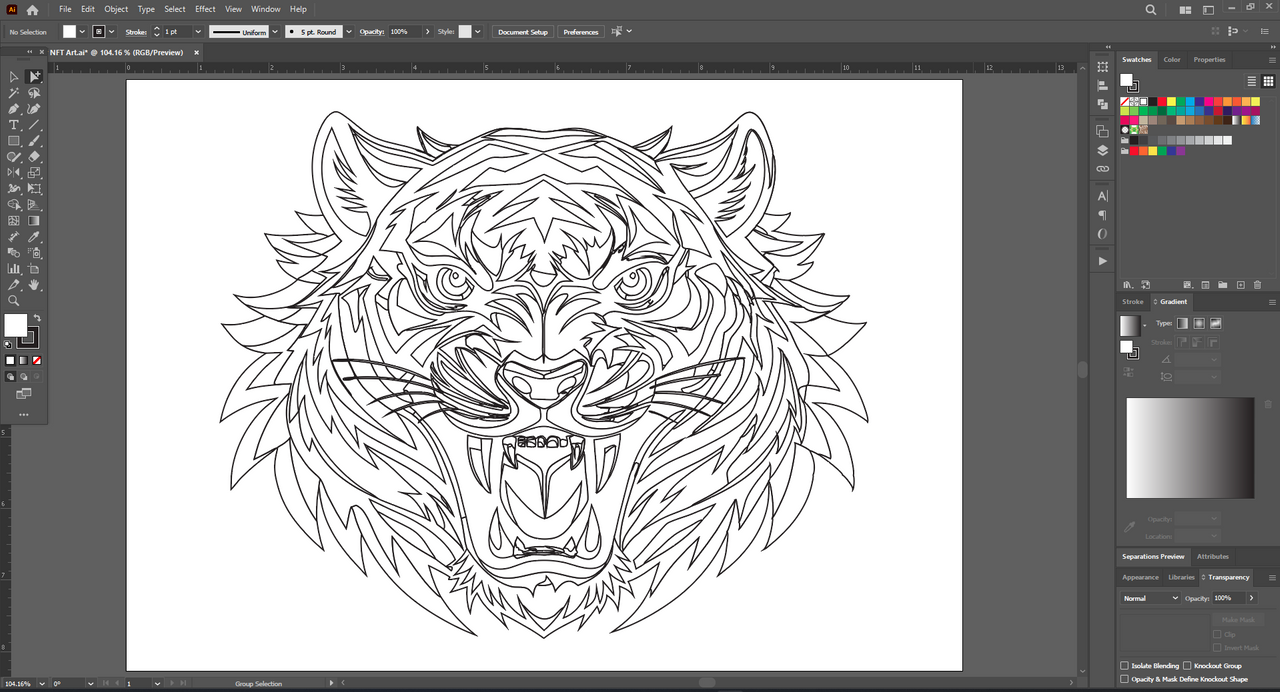The width and height of the screenshot is (1280, 692).
Task: Open the 5 pt. Round brush dropdown
Action: 348,32
